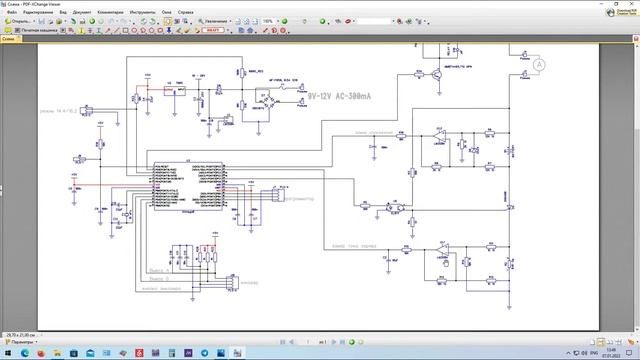Toggle single page layout in the status bar
Image resolution: width=640 pixels, height=360 pixels.
[592, 342]
